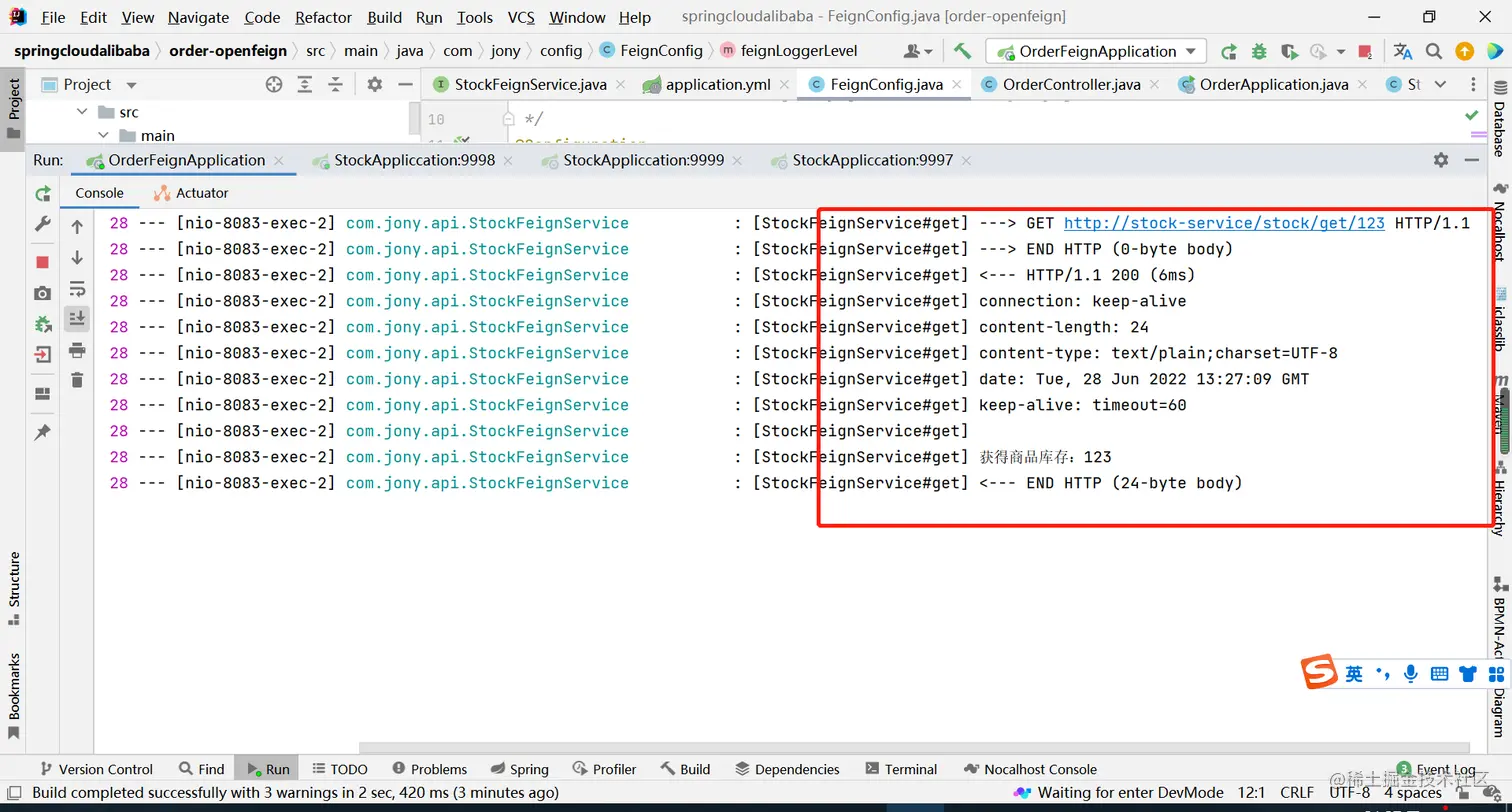Viewport: 1512px width, 812px height.
Task: Start debugging with the green bug icon in the main toolbar
Action: [x=1259, y=51]
